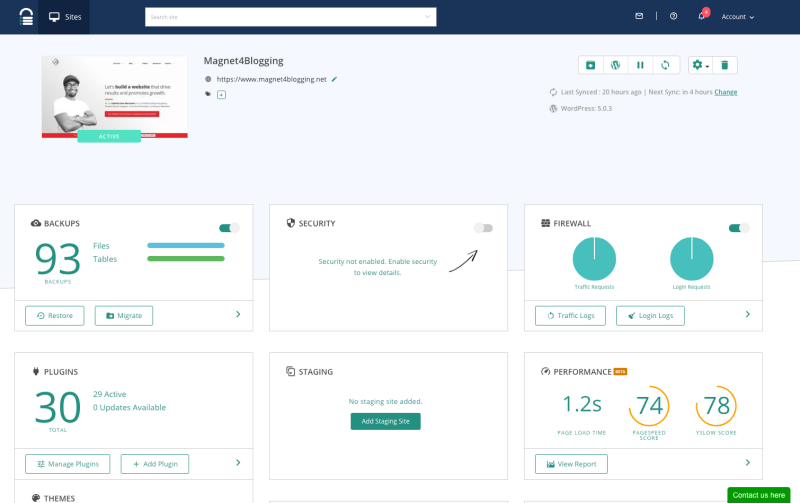Click the Firewall brick wall icon
Image resolution: width=800 pixels, height=503 pixels.
(545, 223)
